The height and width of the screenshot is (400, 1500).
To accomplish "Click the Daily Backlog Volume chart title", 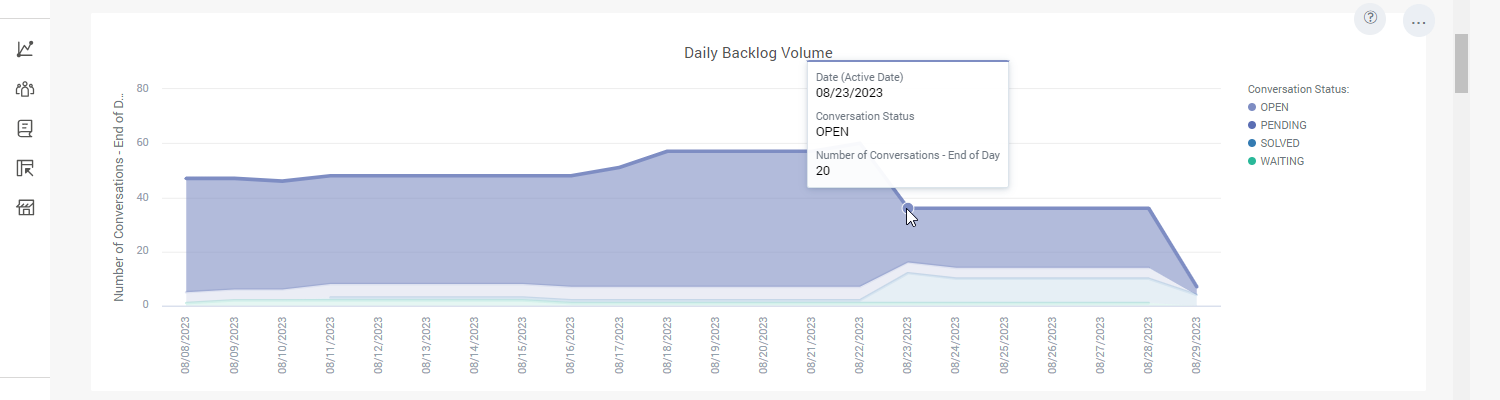I will point(758,53).
